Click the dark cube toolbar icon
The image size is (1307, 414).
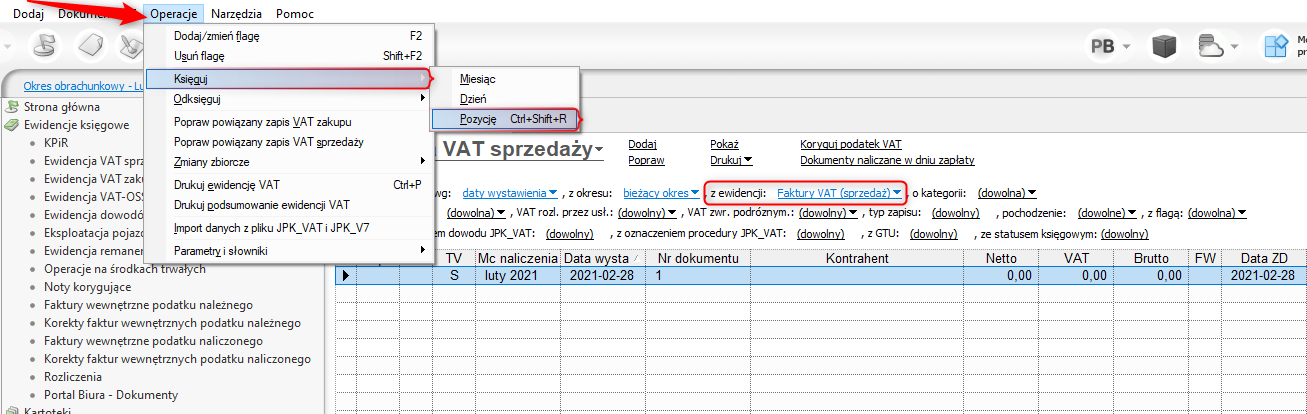(1162, 46)
